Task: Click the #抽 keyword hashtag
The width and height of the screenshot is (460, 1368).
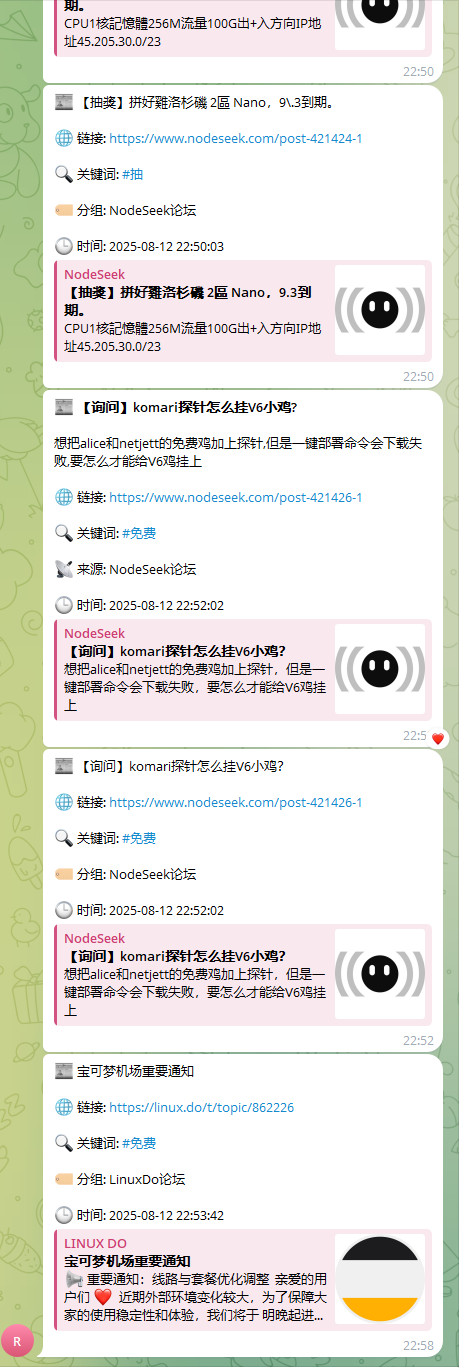Action: click(x=132, y=174)
